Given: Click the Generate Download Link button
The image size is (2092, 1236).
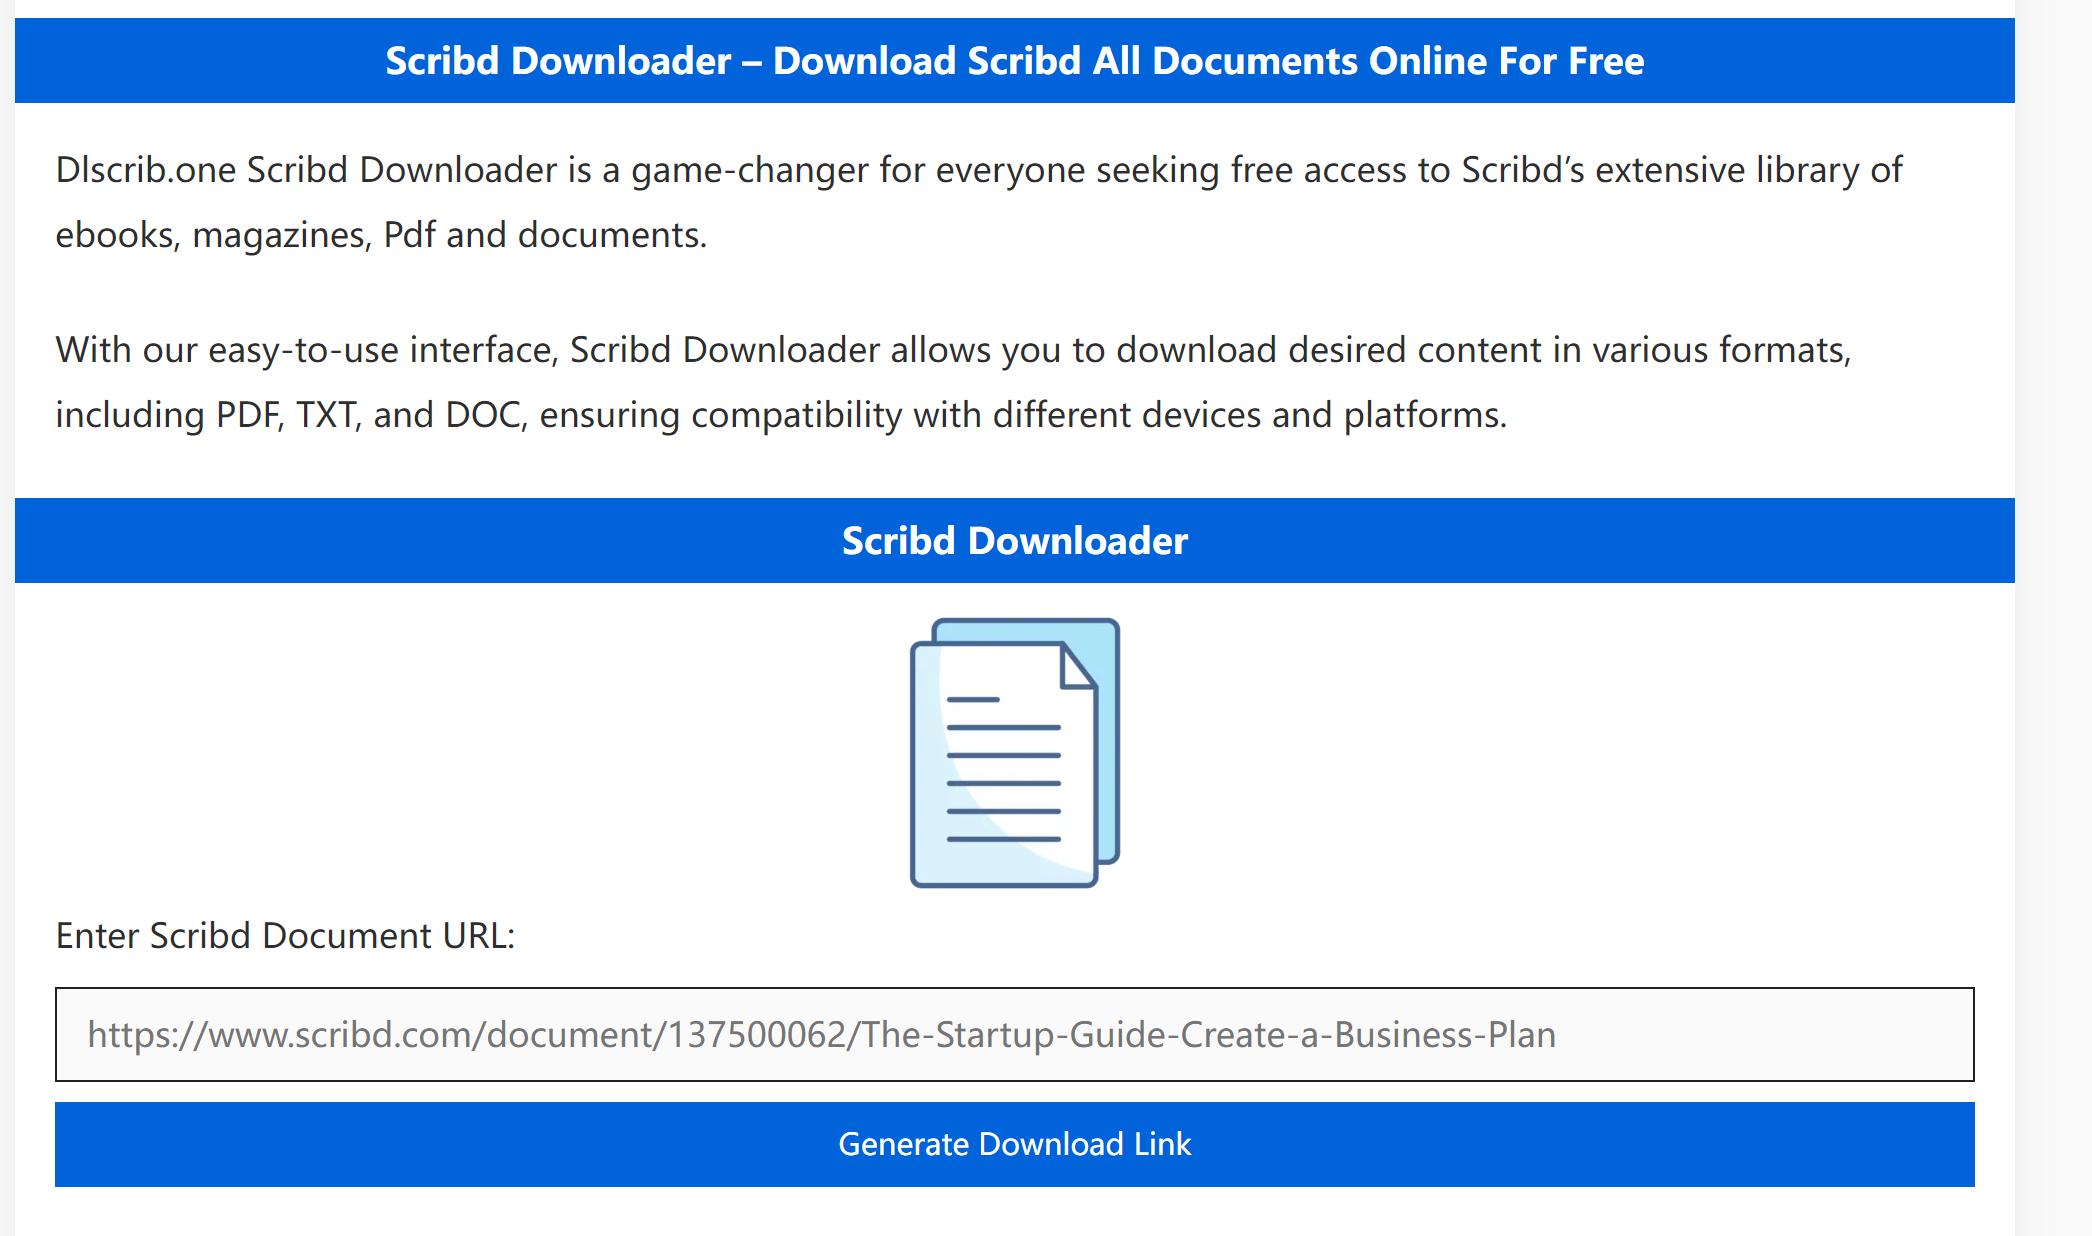Looking at the screenshot, I should coord(1014,1144).
